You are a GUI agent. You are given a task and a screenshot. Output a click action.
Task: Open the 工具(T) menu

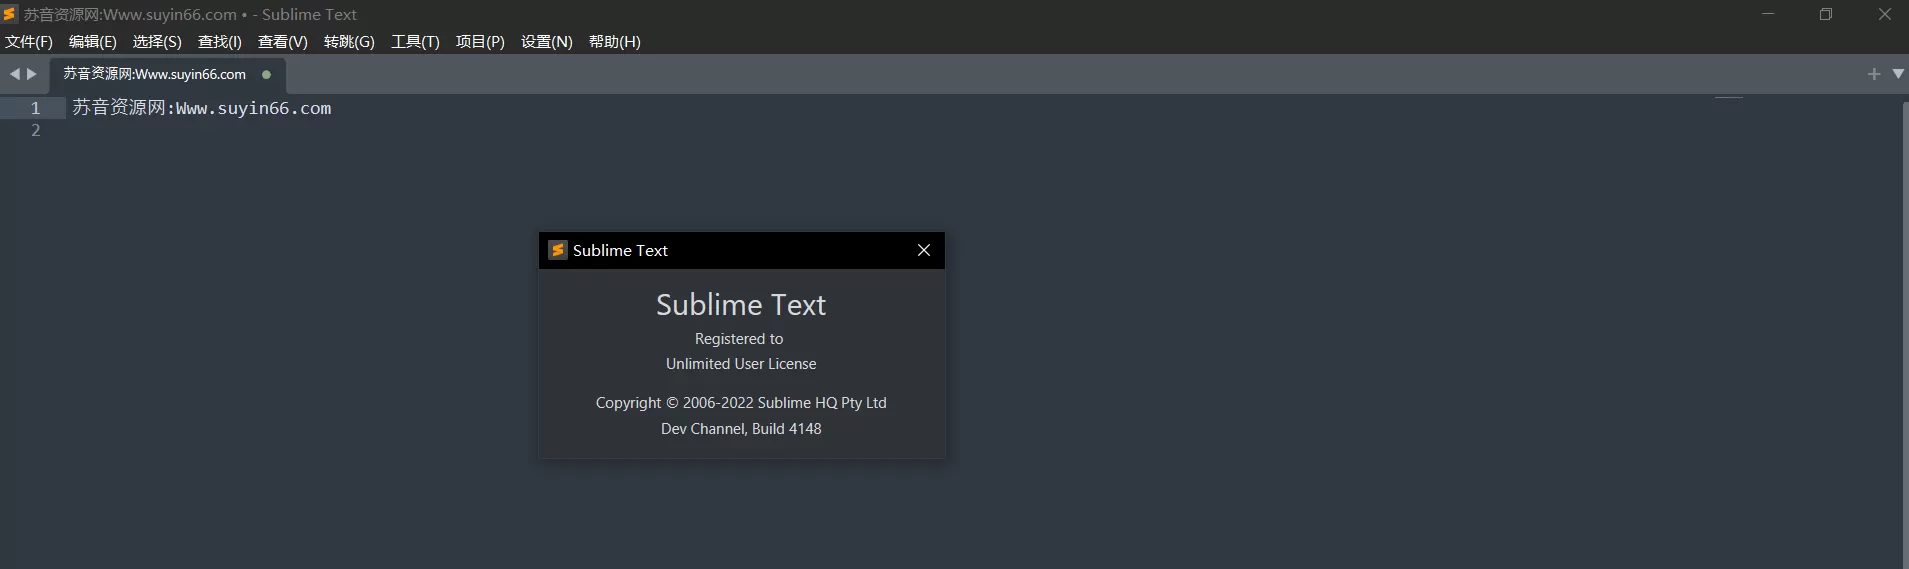[415, 42]
